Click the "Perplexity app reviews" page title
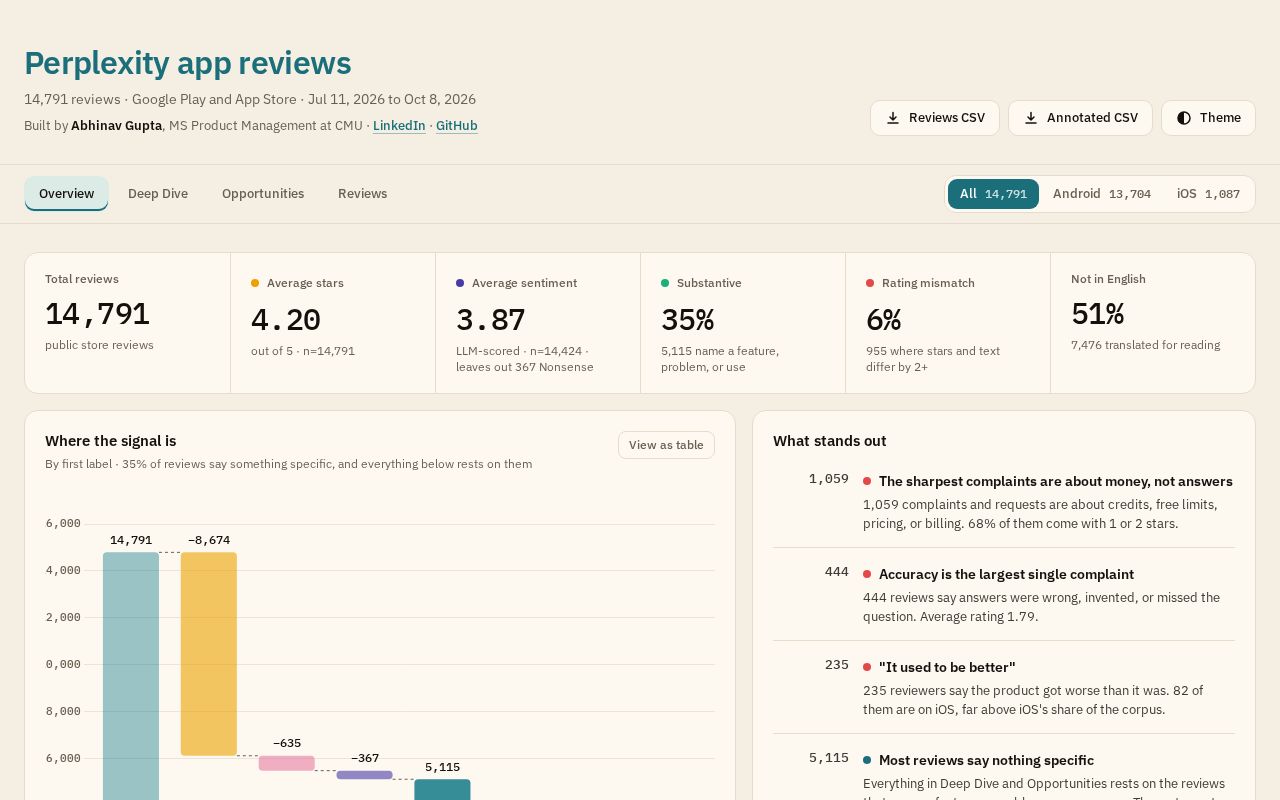Viewport: 1280px width, 800px height. tap(188, 63)
